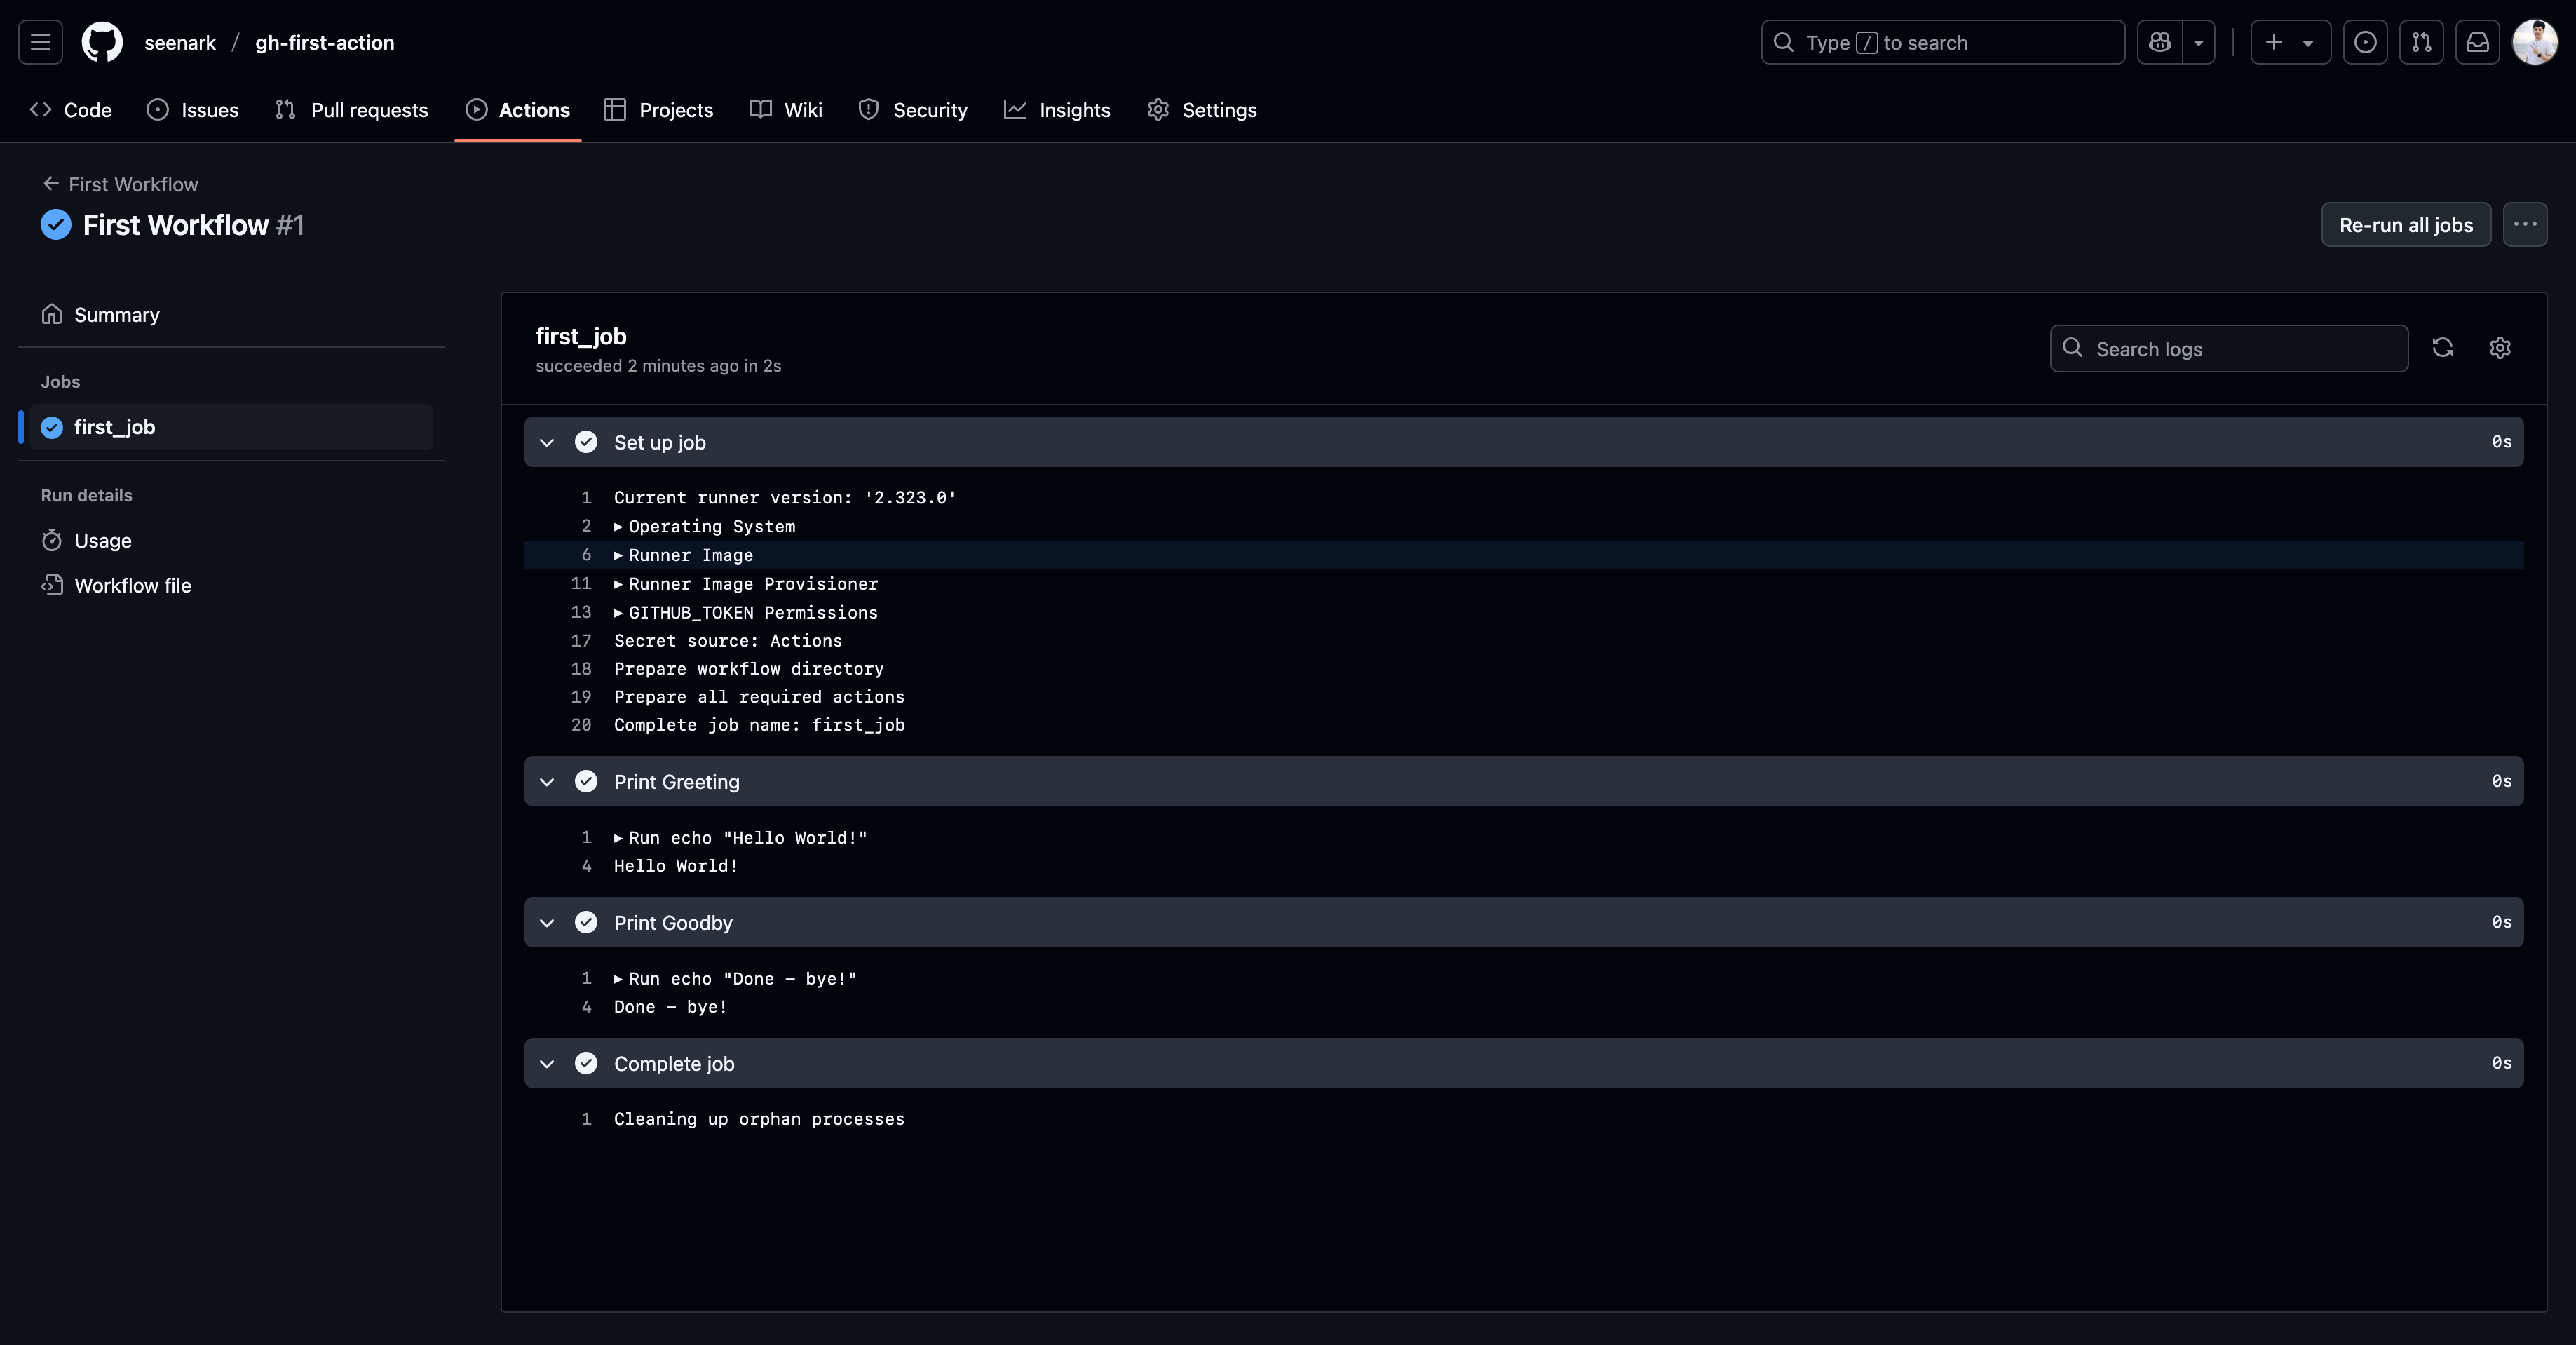Open the Copilot chat icon

click(x=2160, y=42)
